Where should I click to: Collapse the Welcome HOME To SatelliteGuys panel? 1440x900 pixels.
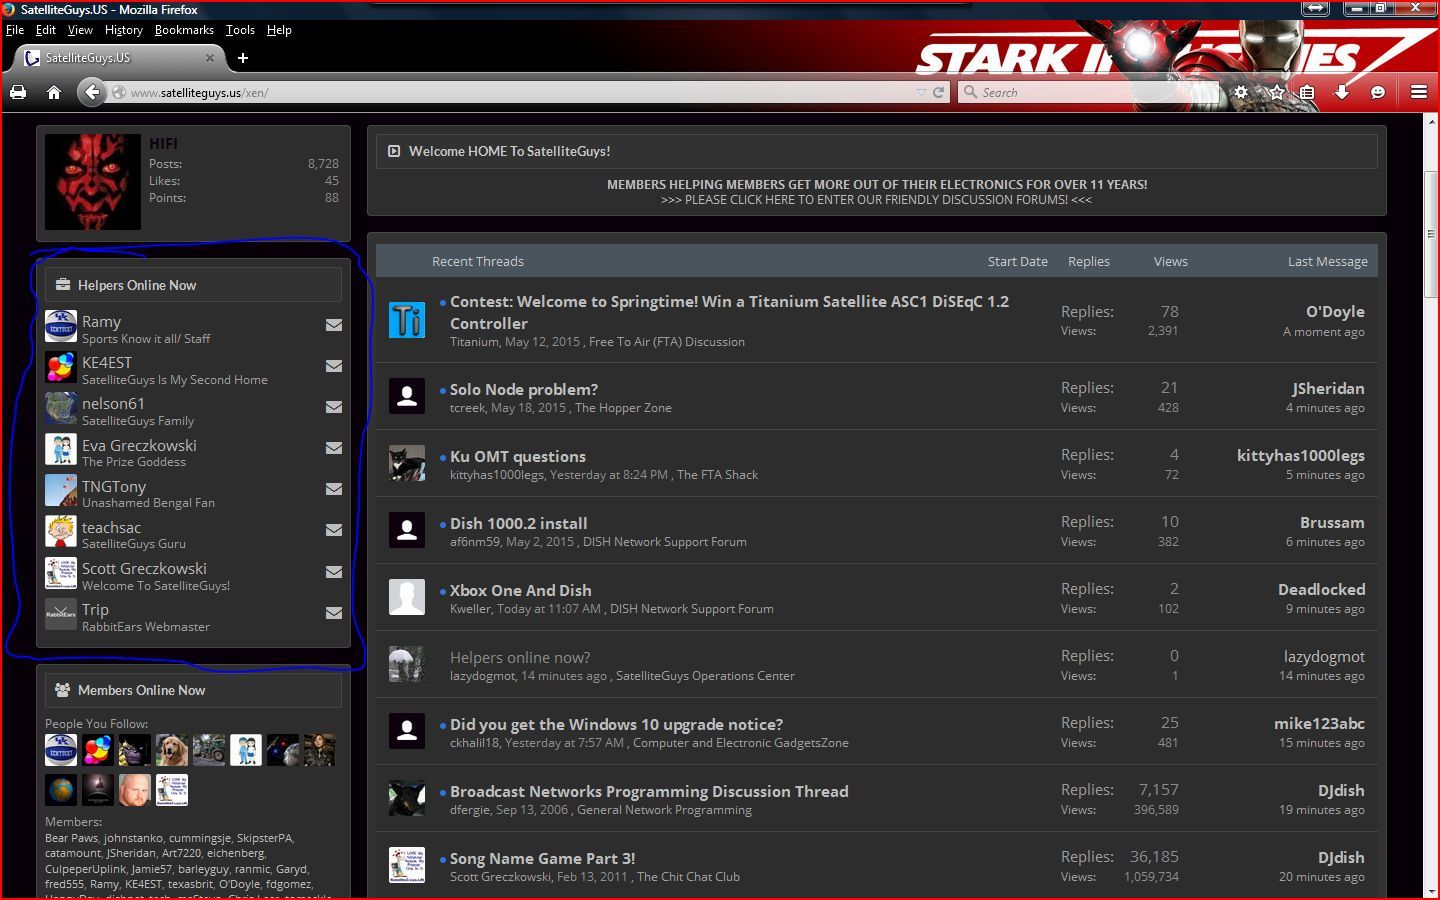[394, 151]
